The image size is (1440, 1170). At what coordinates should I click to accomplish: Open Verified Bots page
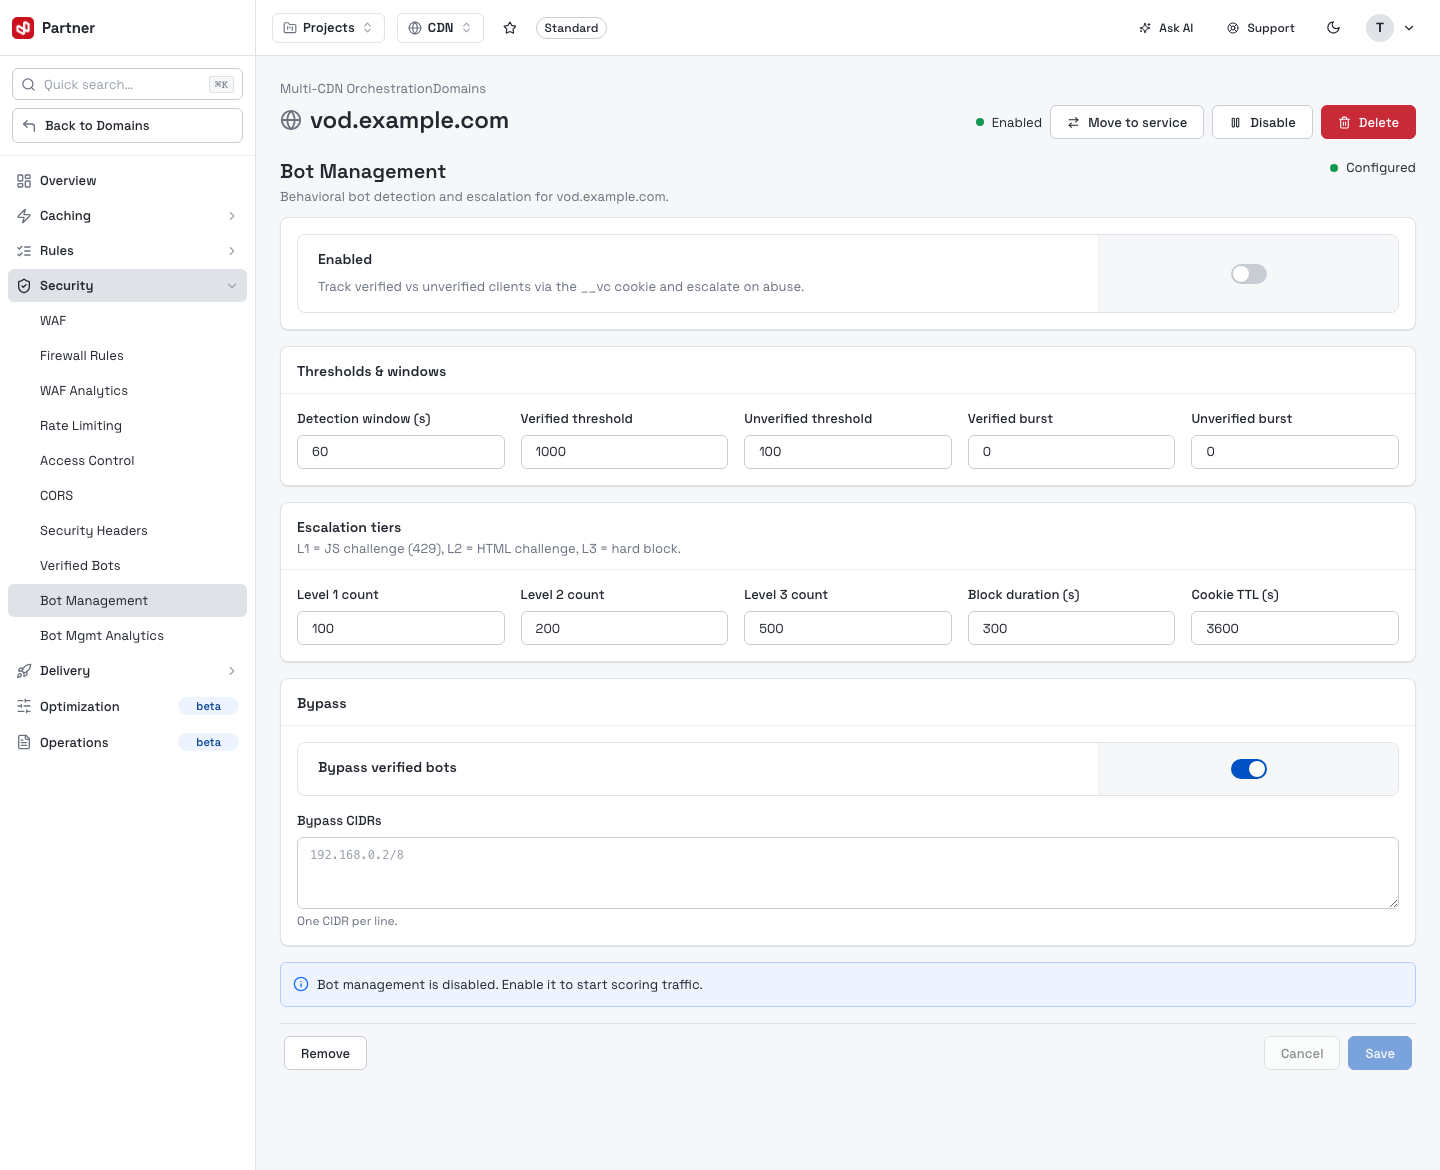127,566
